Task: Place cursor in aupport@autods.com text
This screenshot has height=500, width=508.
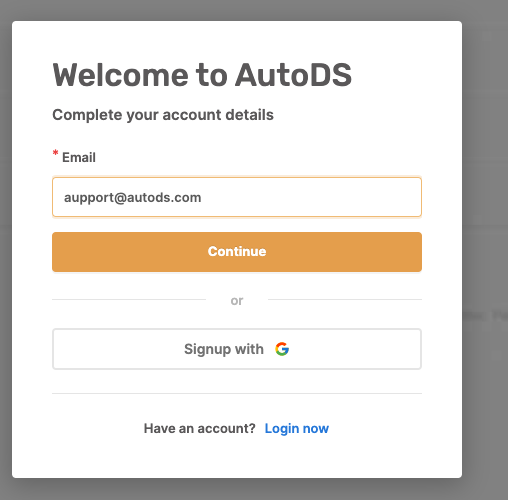Action: point(132,198)
